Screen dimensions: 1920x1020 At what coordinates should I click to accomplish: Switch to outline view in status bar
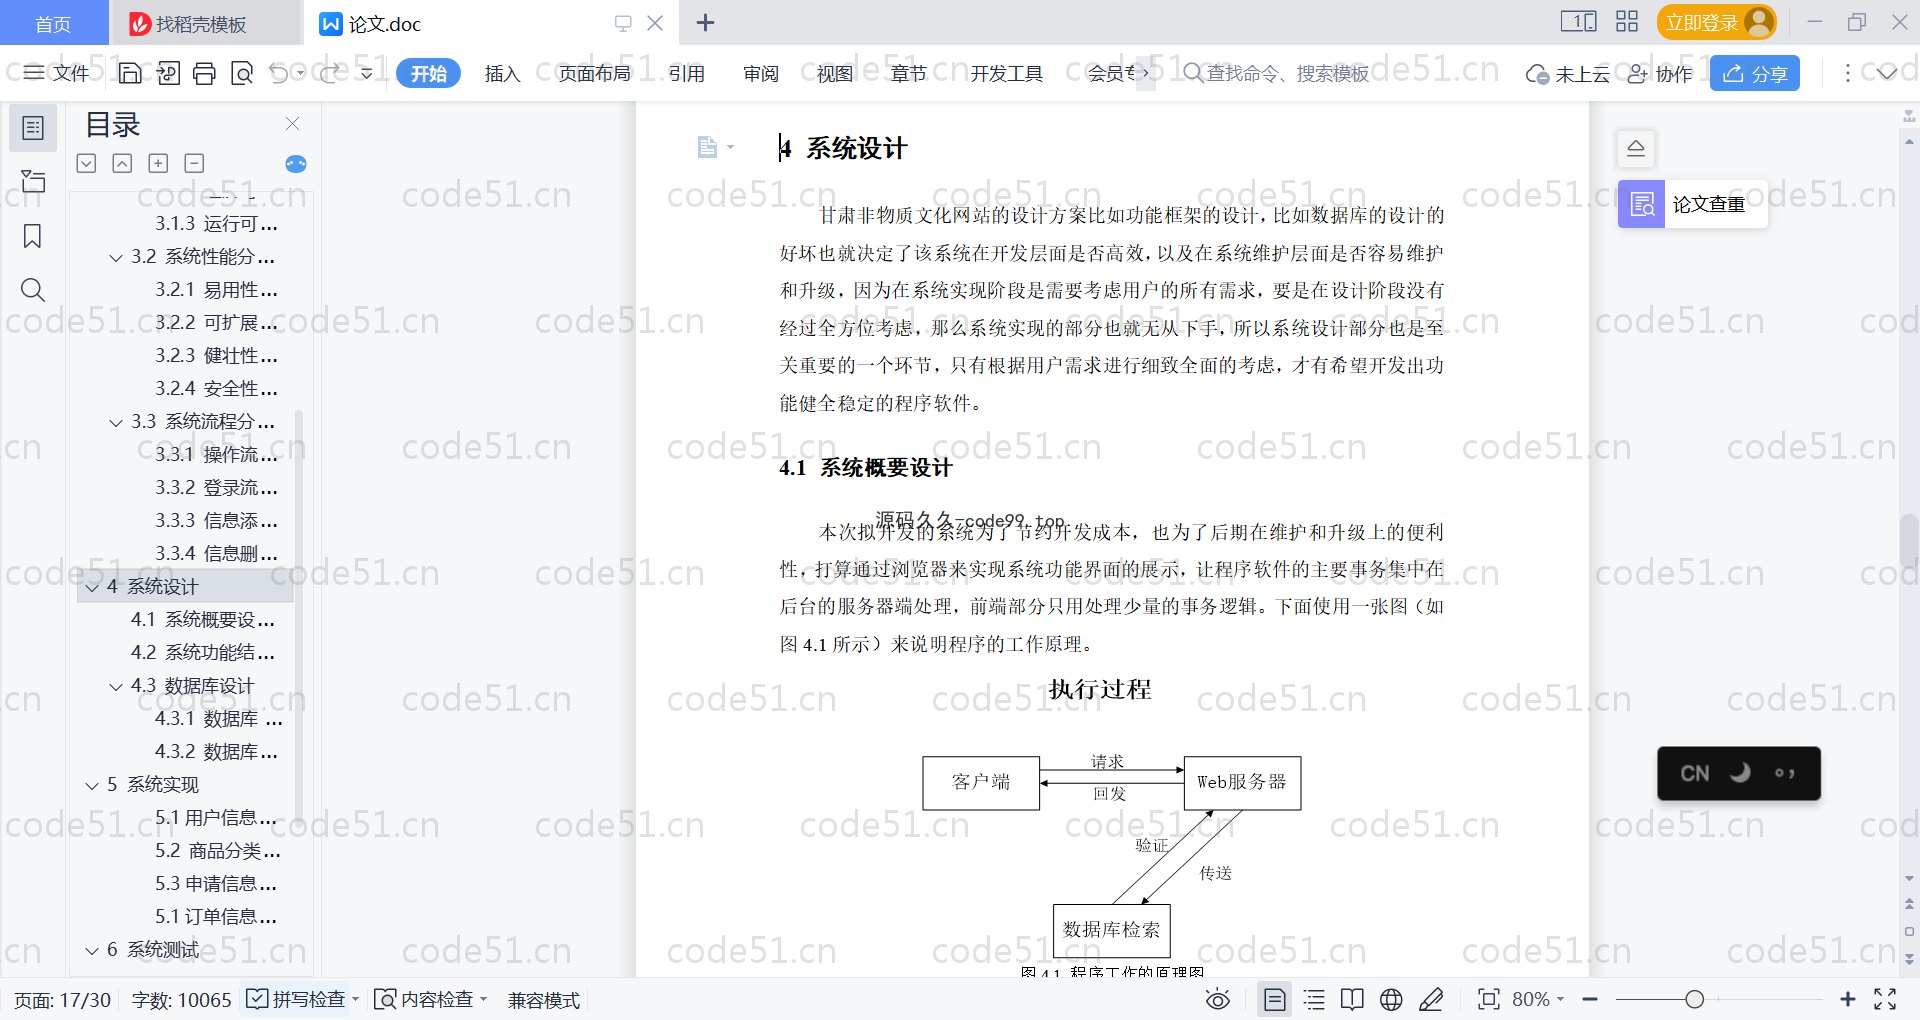pyautogui.click(x=1314, y=999)
